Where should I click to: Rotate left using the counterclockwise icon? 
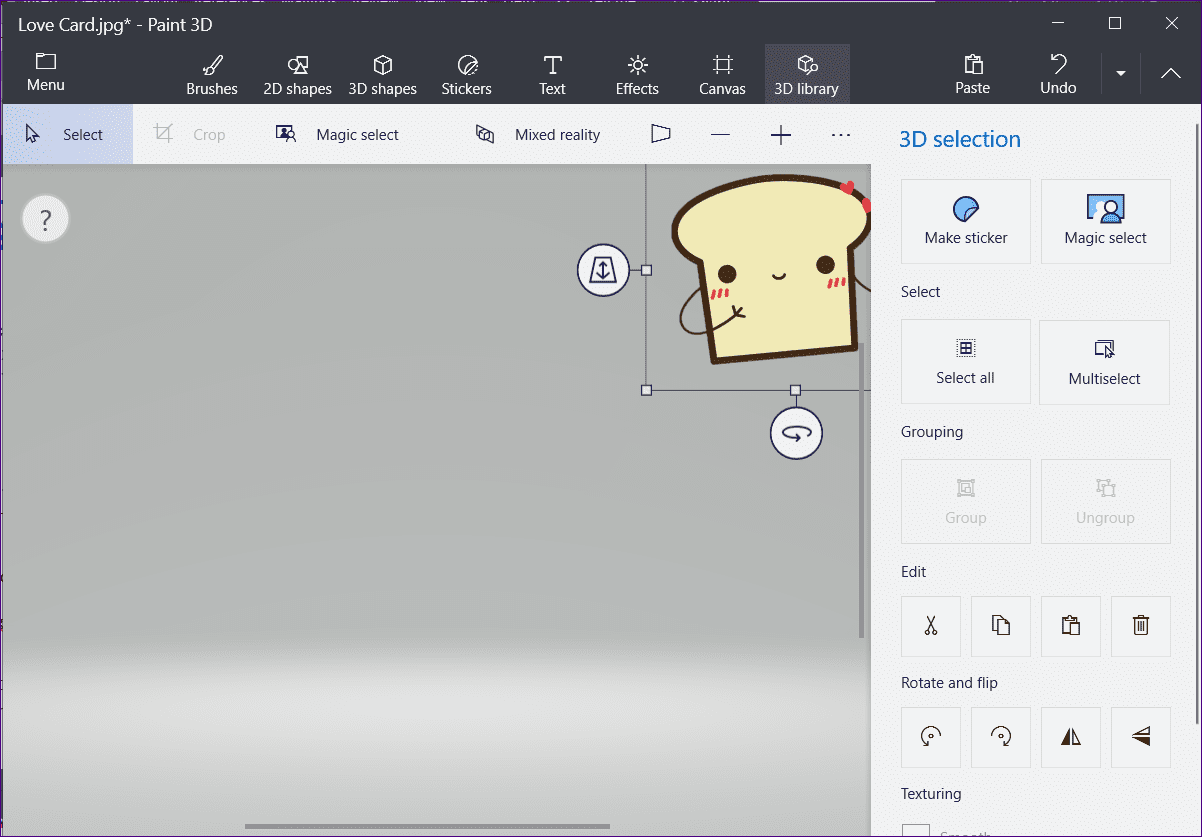[931, 737]
